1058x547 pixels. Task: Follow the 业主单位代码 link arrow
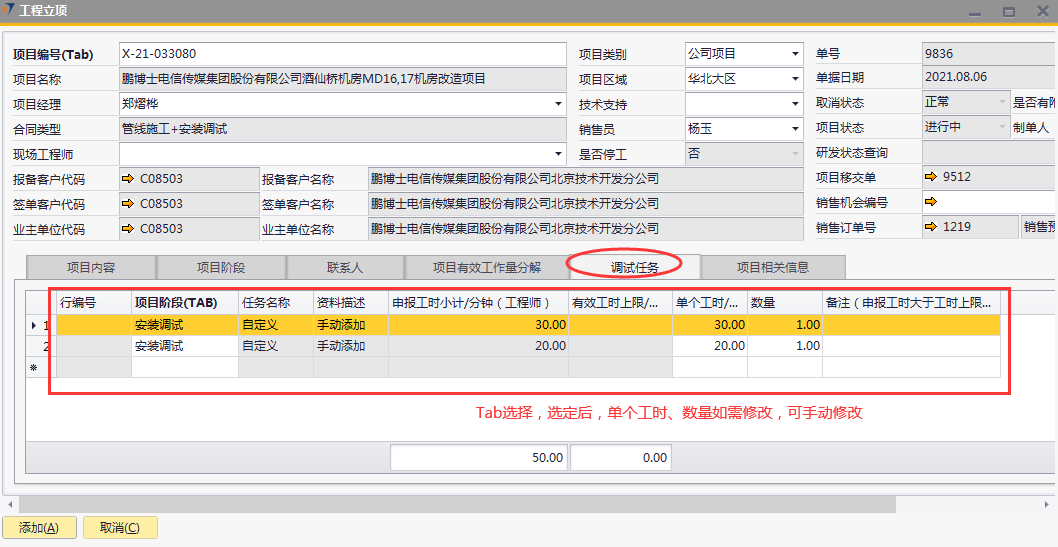(x=128, y=229)
